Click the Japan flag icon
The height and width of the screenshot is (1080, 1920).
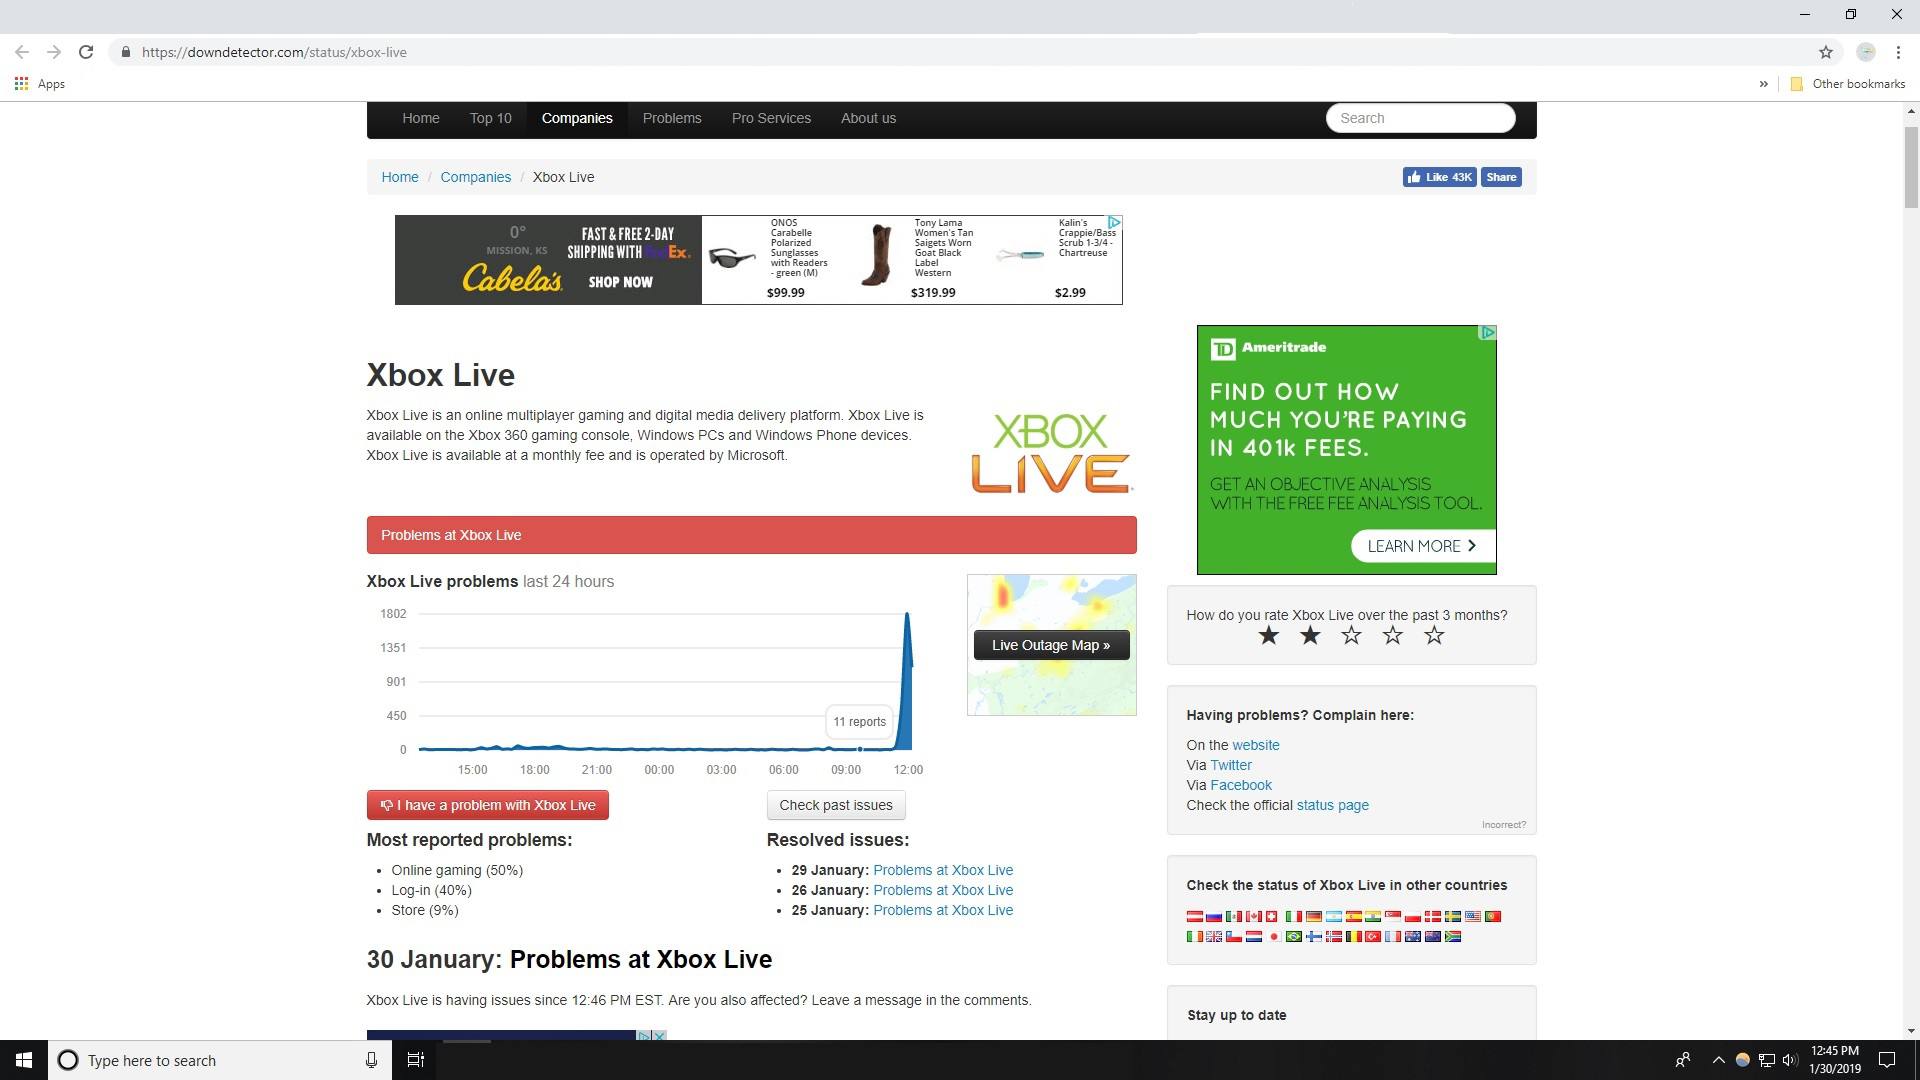(1274, 936)
